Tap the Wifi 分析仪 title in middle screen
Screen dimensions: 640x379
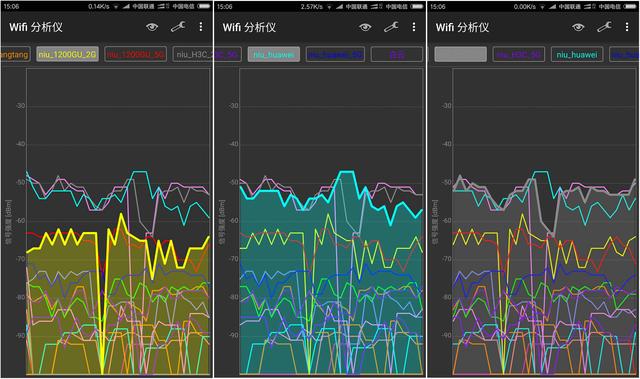click(x=249, y=27)
